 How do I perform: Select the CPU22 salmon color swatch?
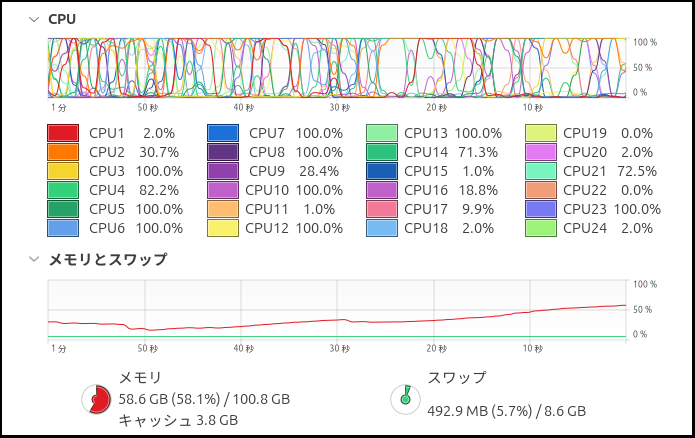pyautogui.click(x=540, y=190)
